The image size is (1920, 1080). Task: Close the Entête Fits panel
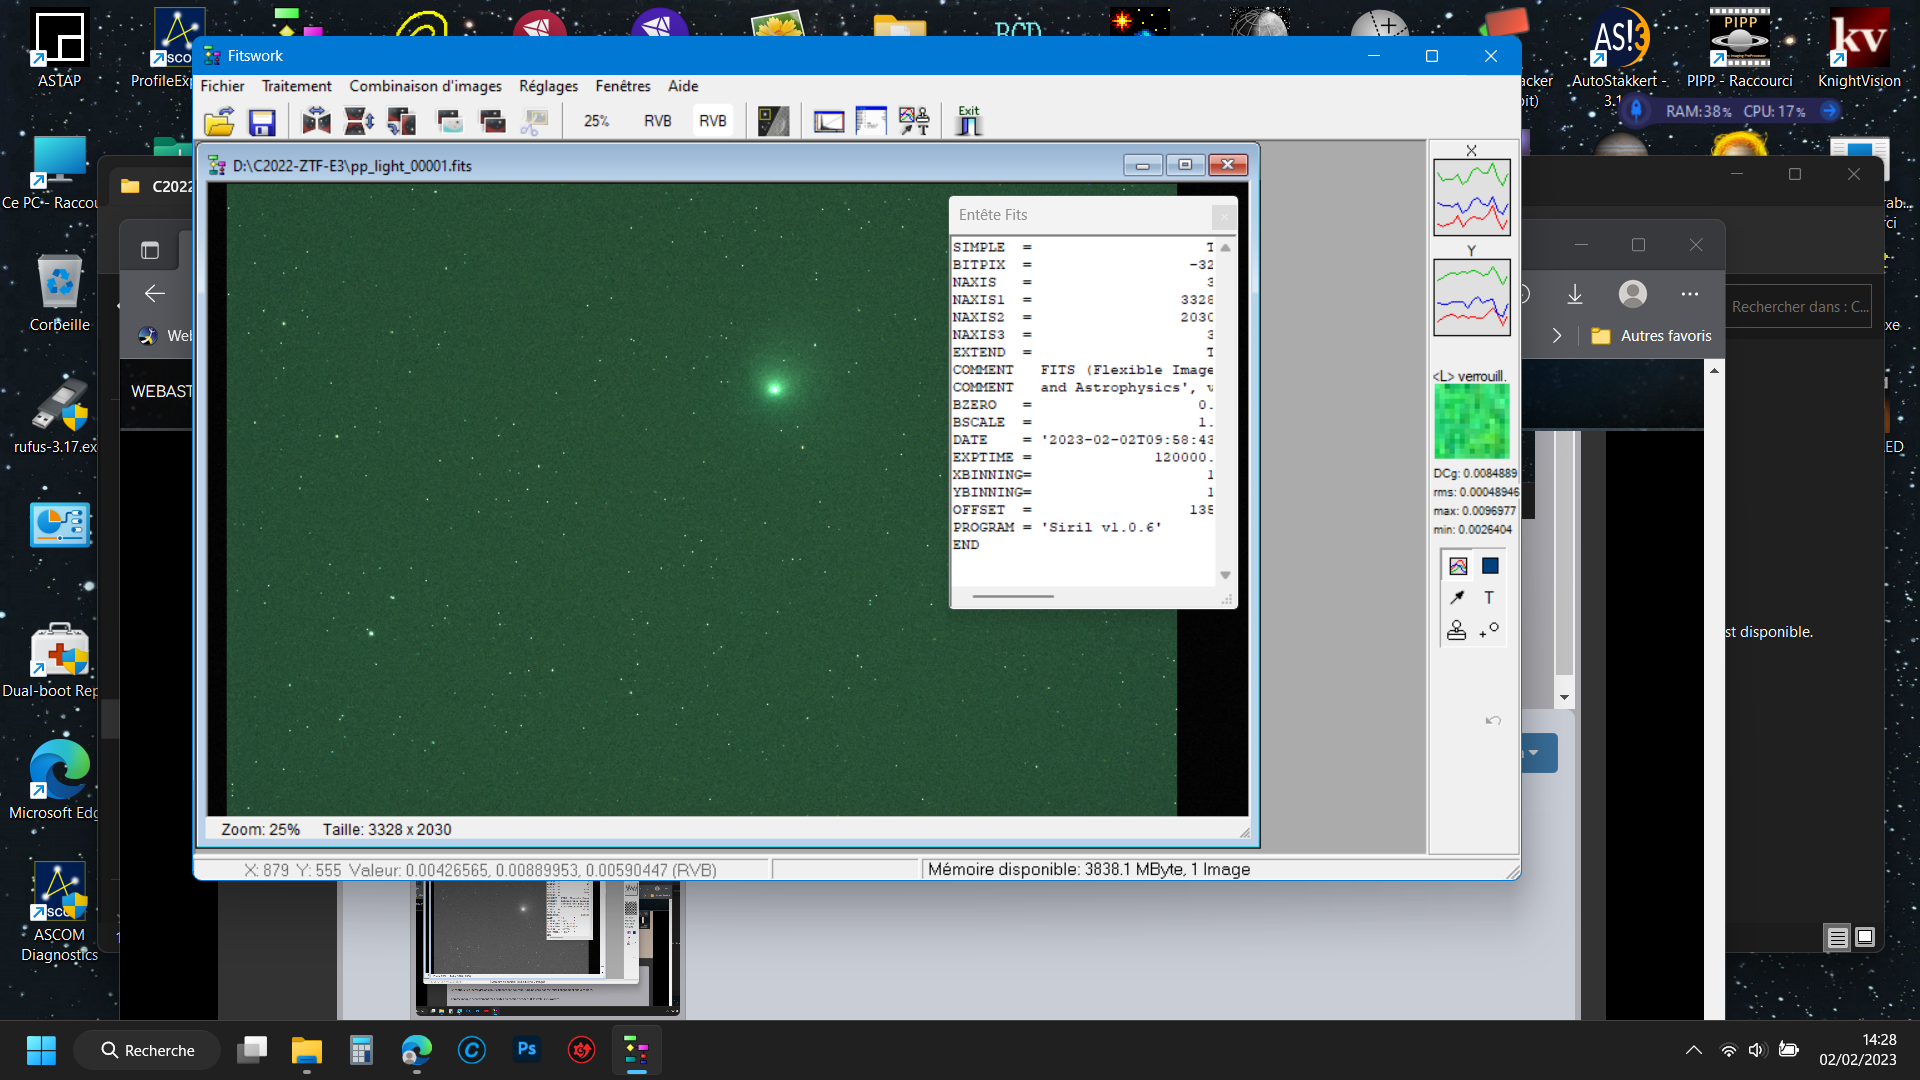[1224, 216]
